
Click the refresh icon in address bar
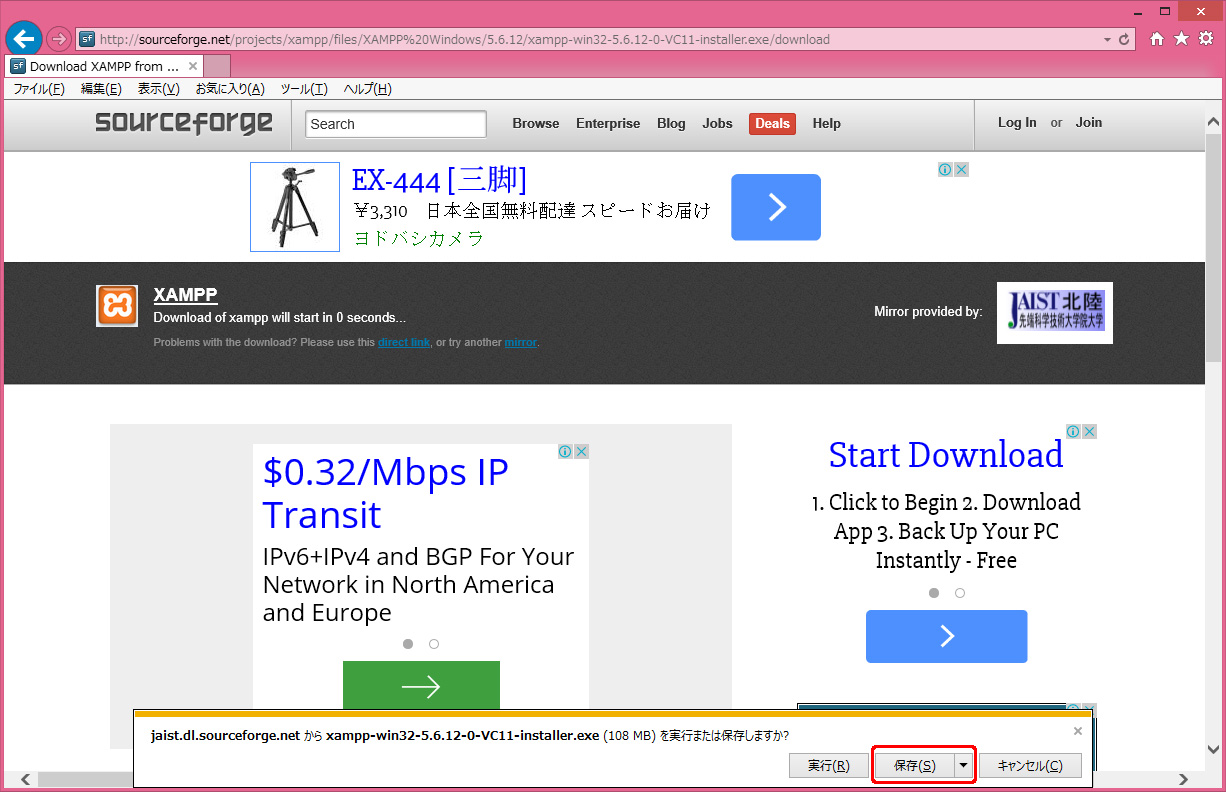pyautogui.click(x=1124, y=40)
